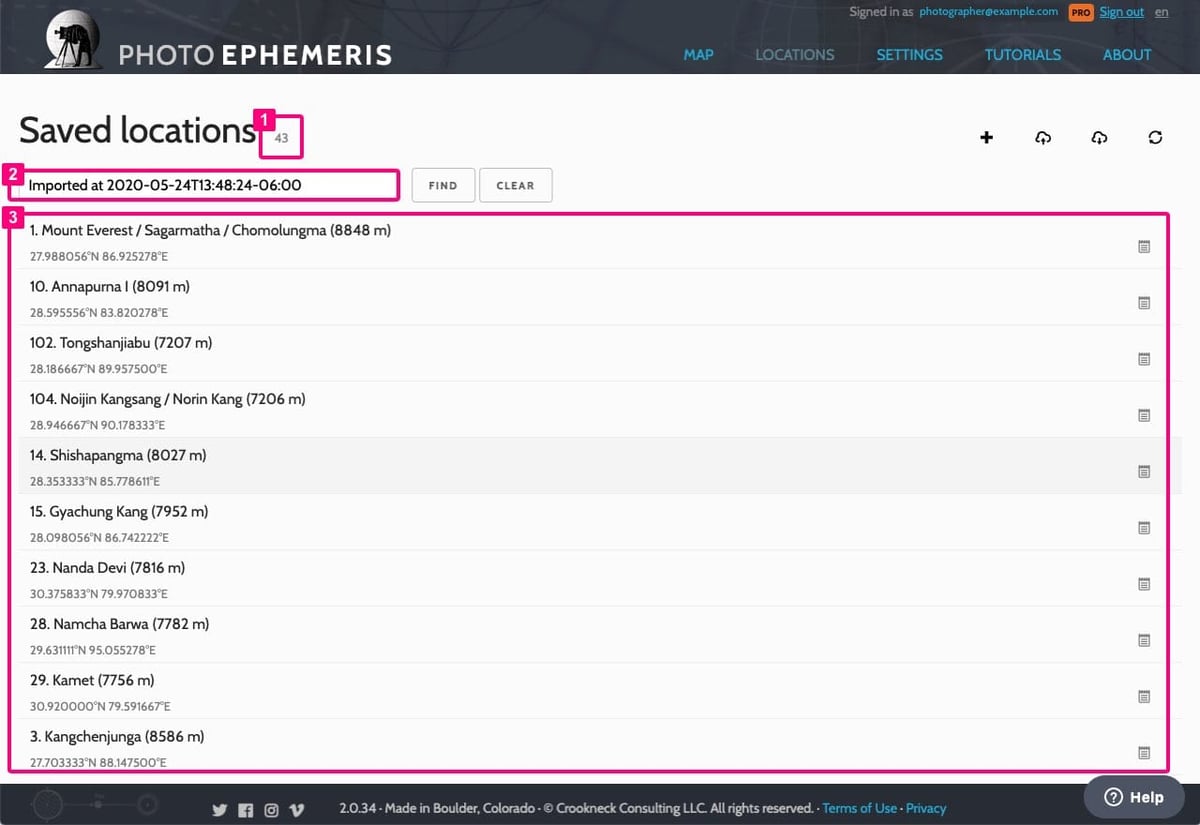Click coordinates 30.920000°N 79.591667°E
The image size is (1200, 825).
[x=100, y=706]
